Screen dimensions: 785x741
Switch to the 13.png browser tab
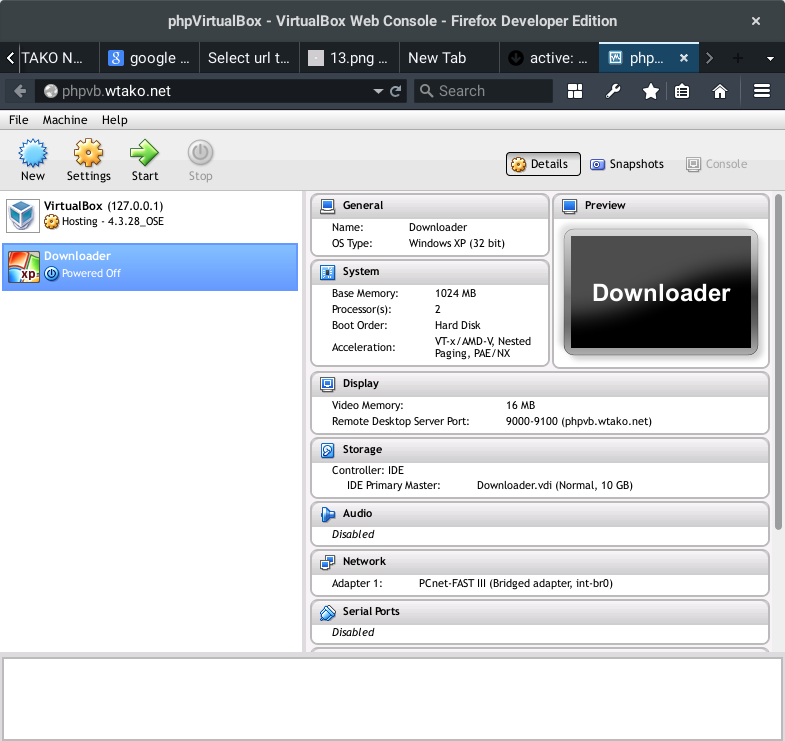coord(349,58)
